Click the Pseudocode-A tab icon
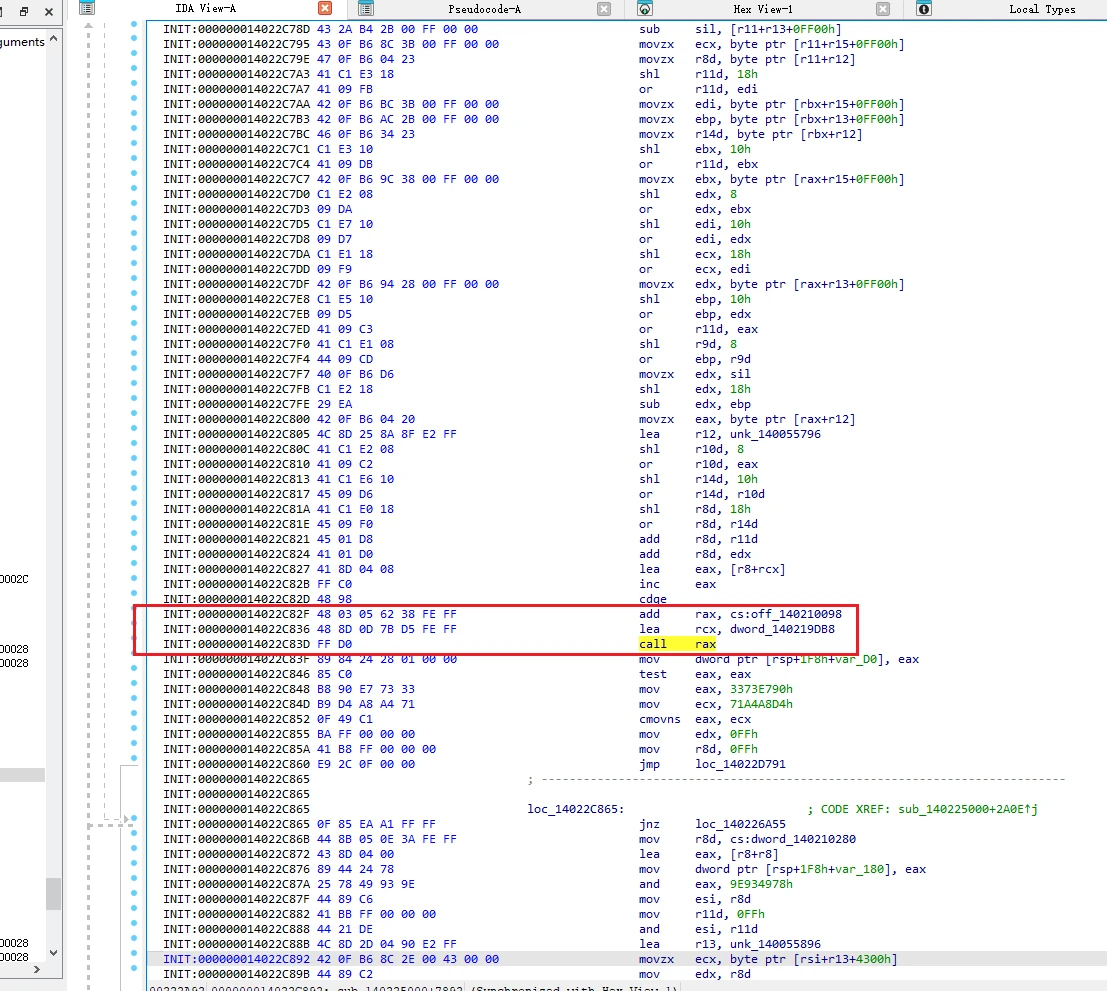Image resolution: width=1107 pixels, height=991 pixels. coord(366,8)
